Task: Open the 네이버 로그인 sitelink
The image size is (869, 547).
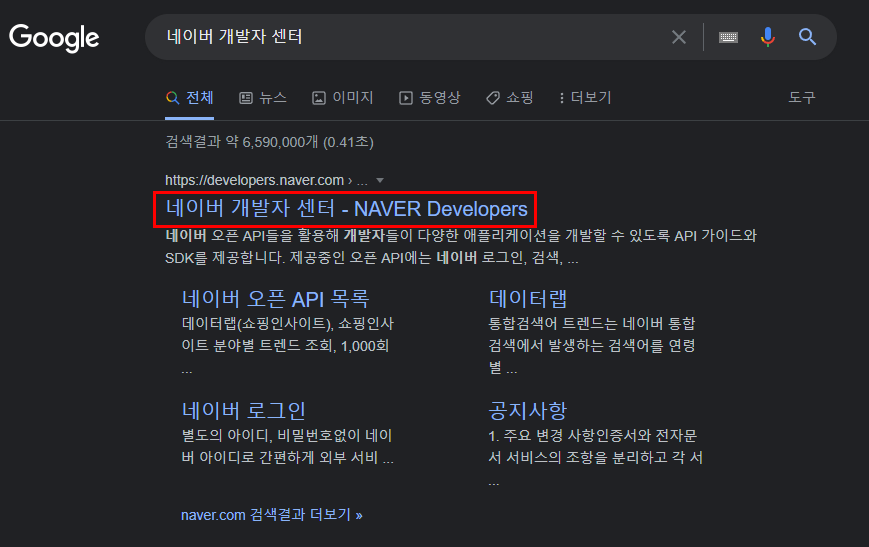Action: (244, 411)
